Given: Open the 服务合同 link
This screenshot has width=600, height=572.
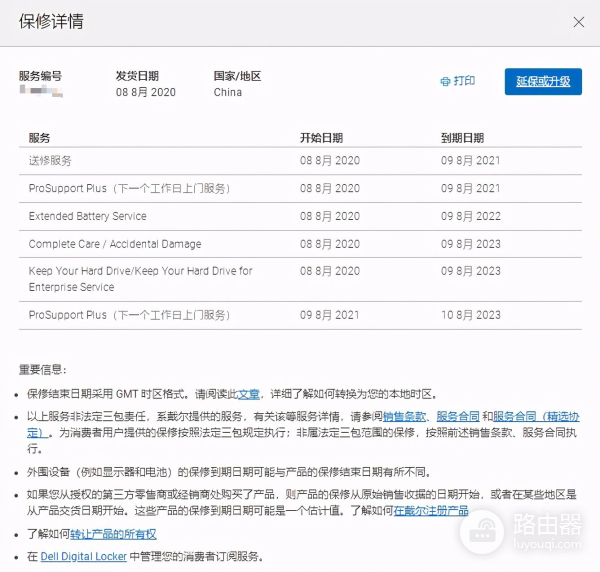Looking at the screenshot, I should click(x=458, y=417).
